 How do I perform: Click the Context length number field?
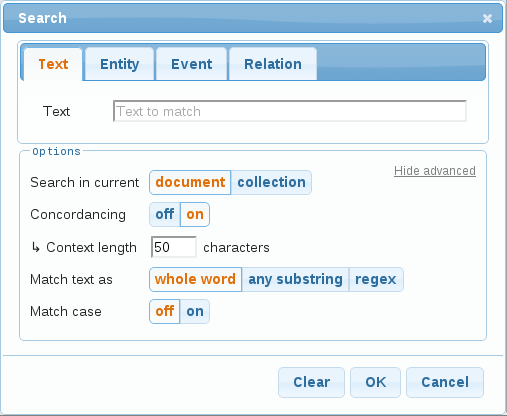(174, 247)
